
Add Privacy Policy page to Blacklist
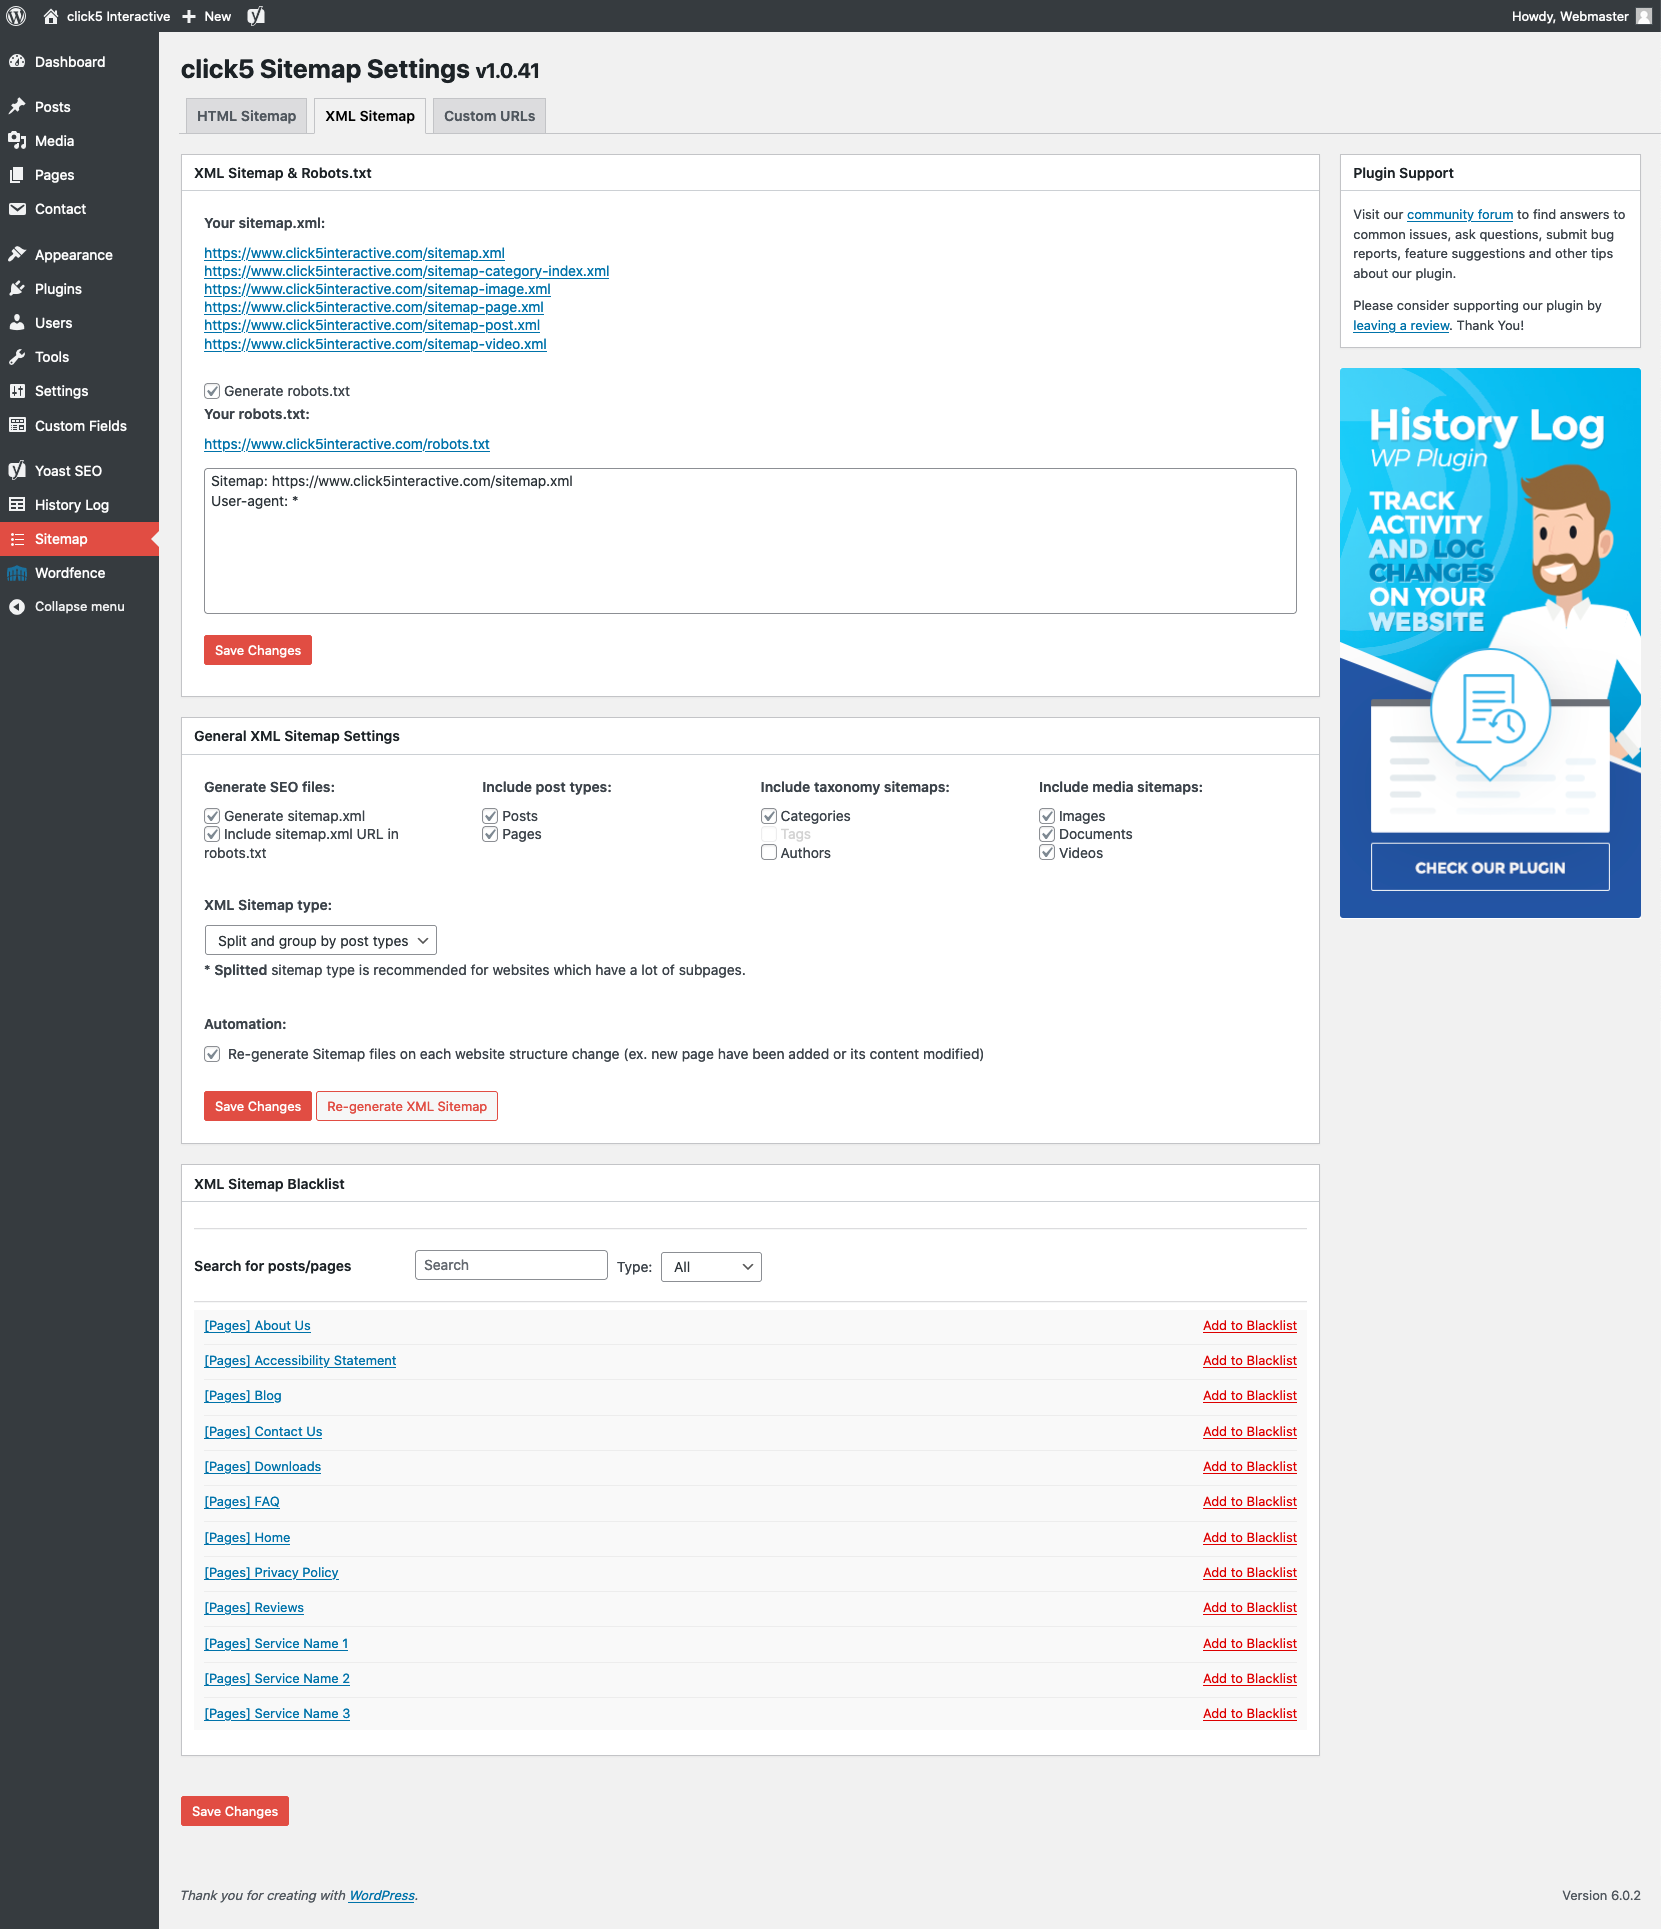(x=1250, y=1572)
